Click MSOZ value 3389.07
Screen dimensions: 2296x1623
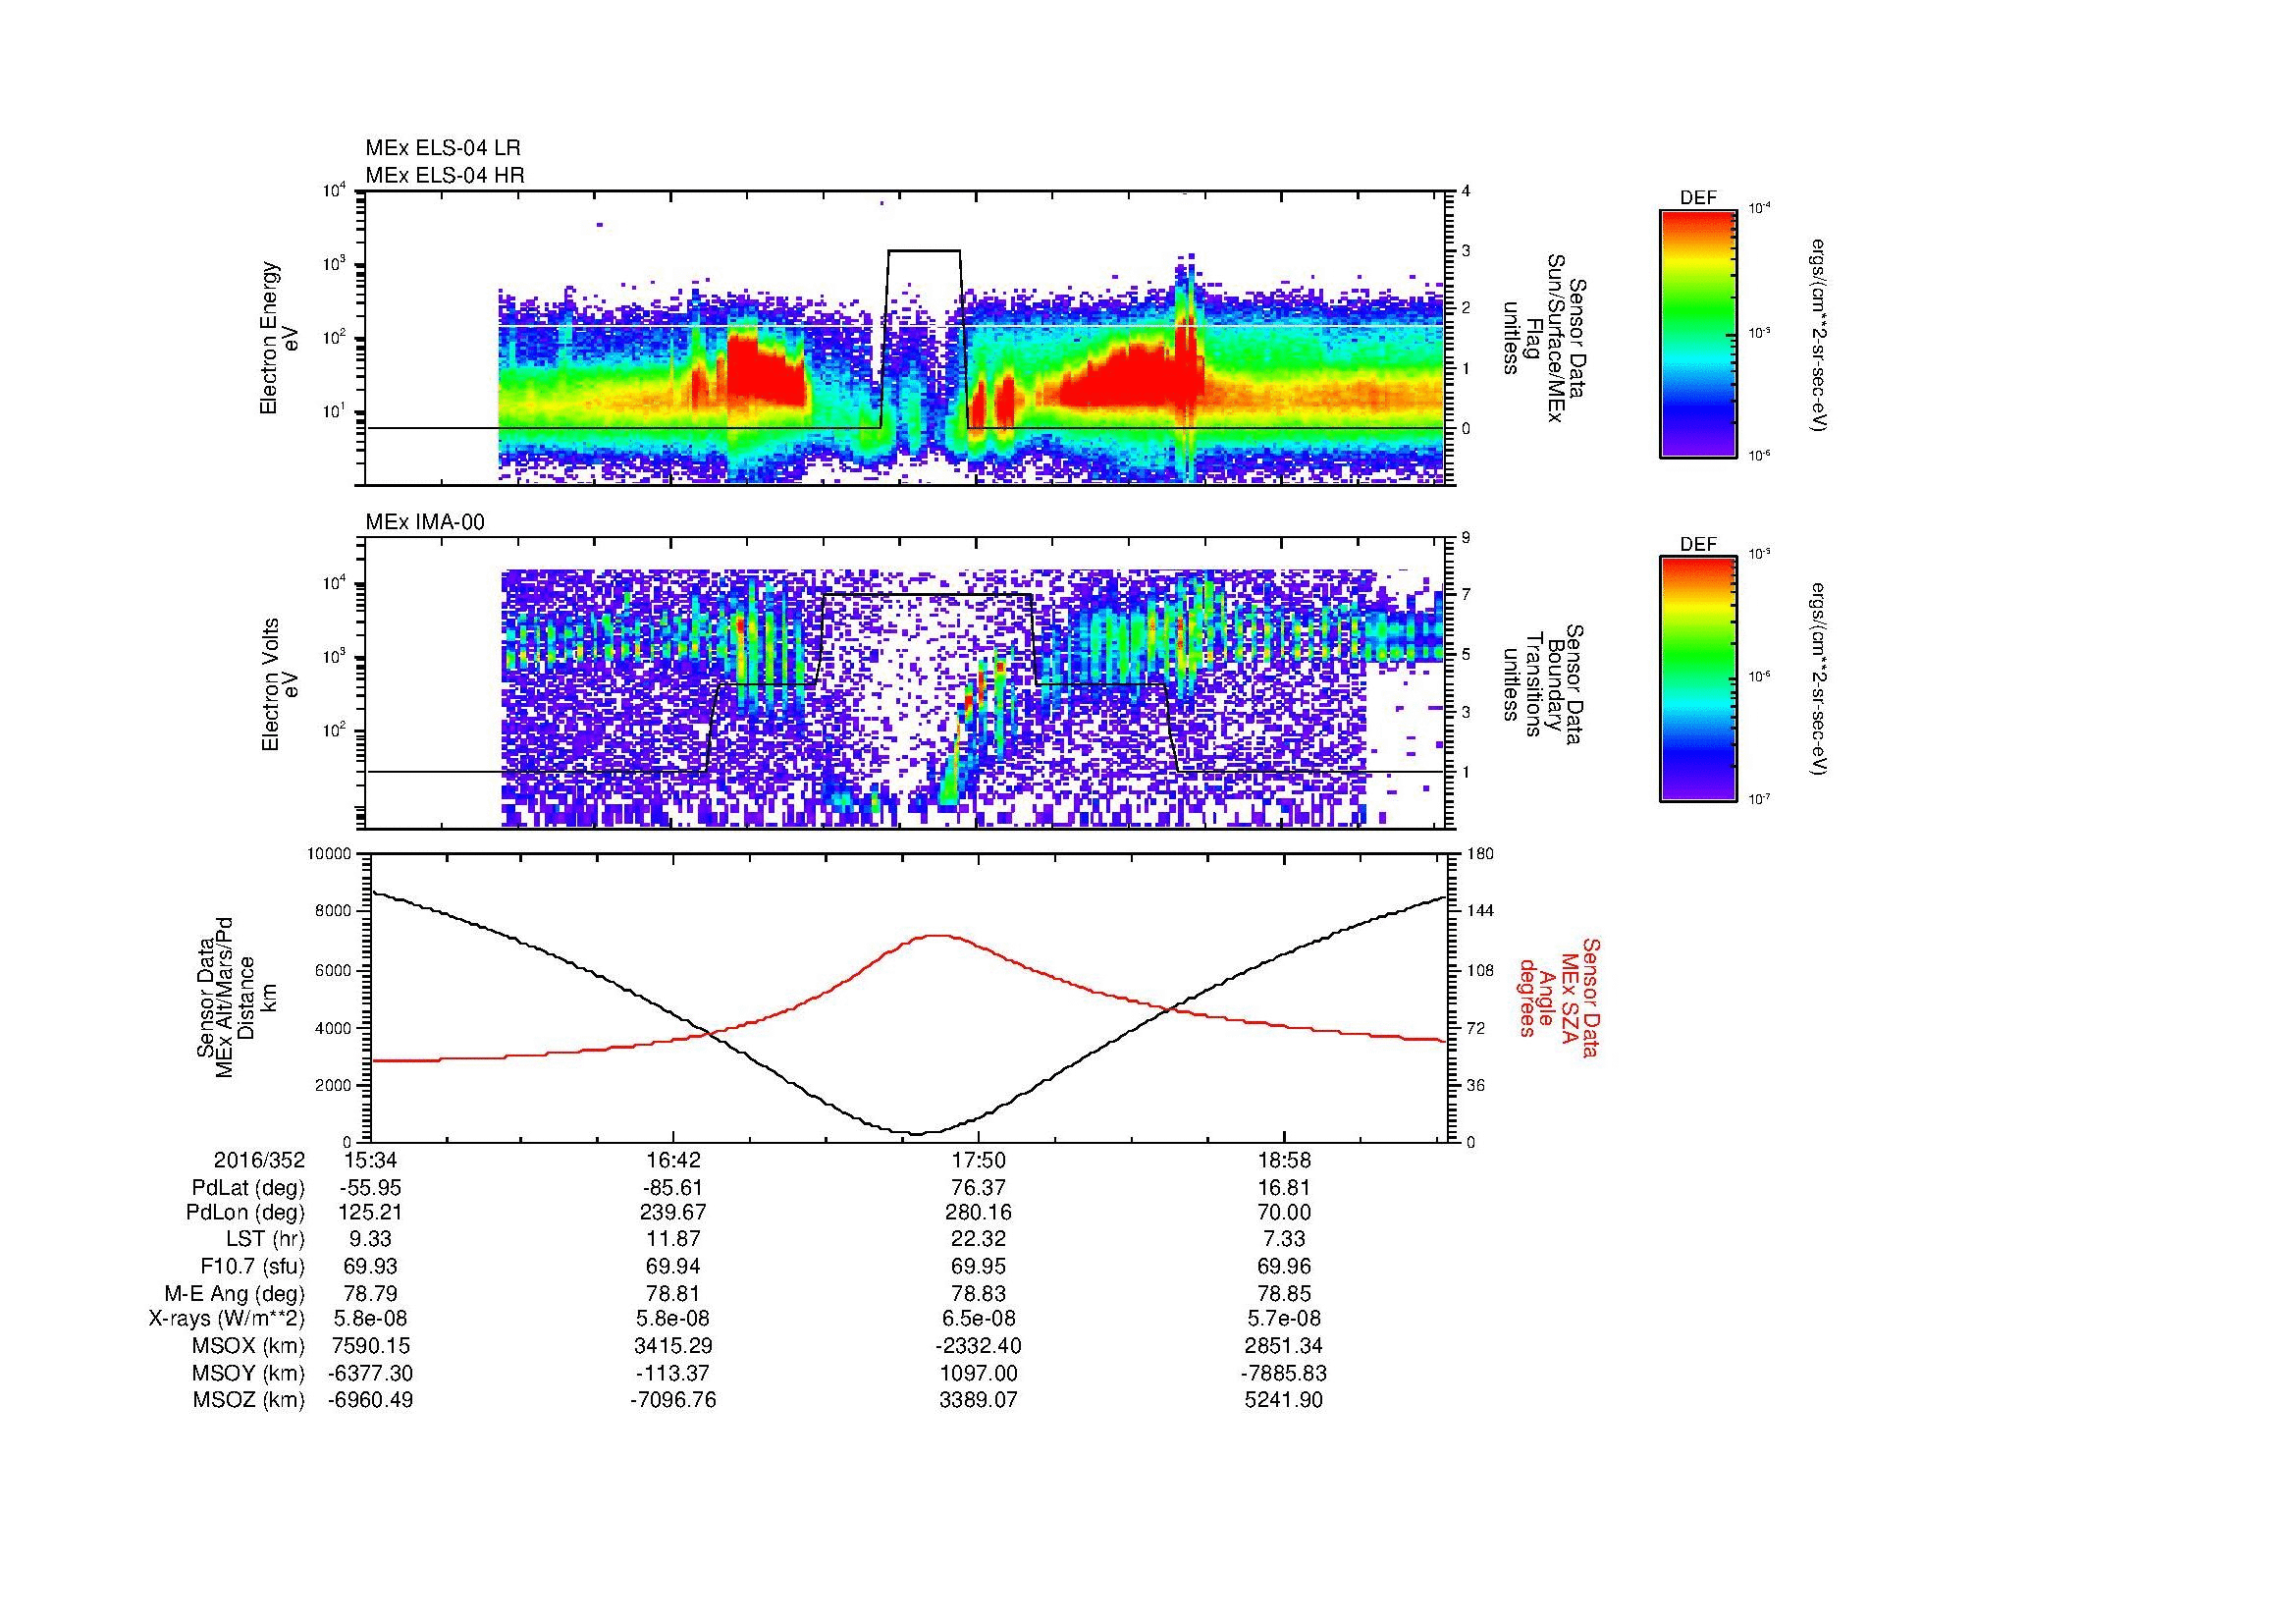[x=979, y=1401]
